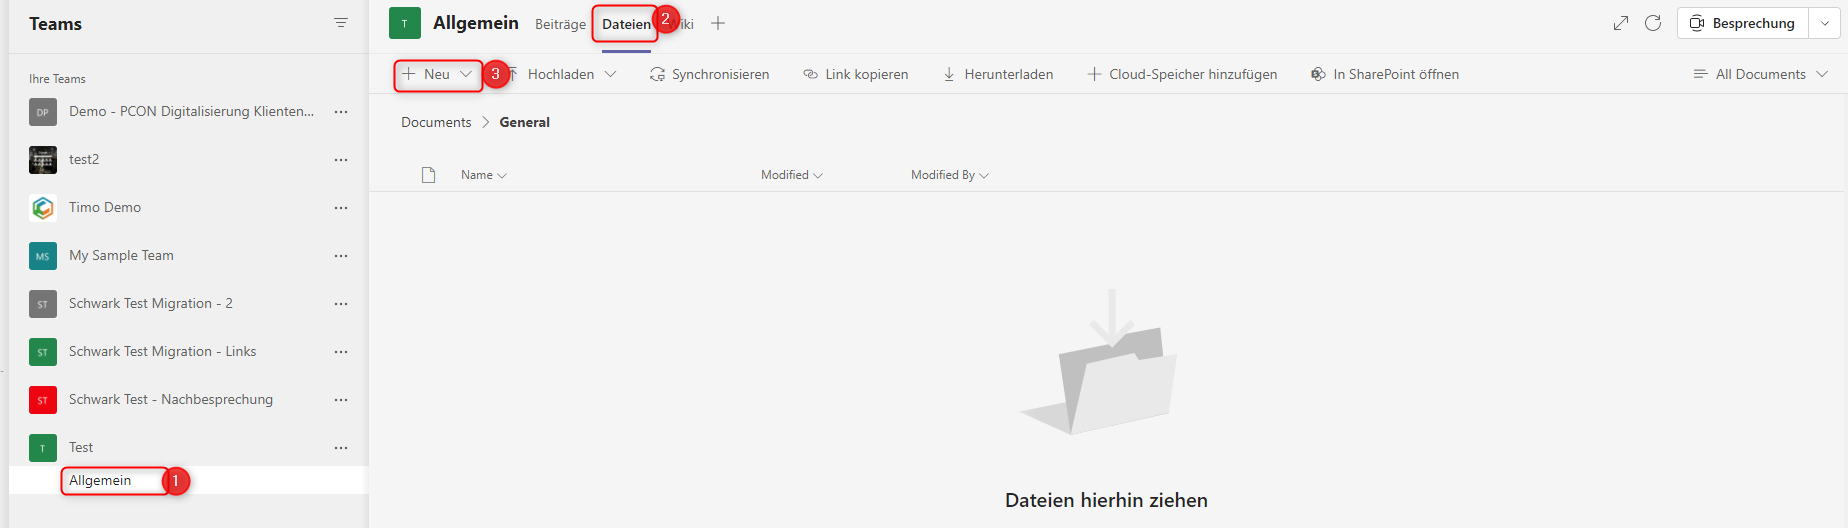
Task: Select the Allgemein channel
Action: 100,480
